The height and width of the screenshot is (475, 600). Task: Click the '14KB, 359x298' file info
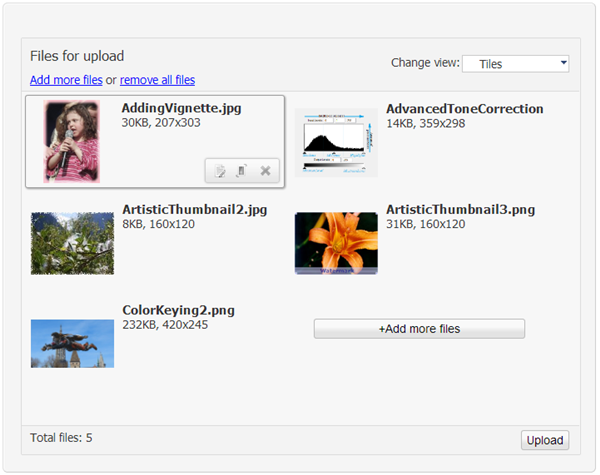[x=426, y=124]
